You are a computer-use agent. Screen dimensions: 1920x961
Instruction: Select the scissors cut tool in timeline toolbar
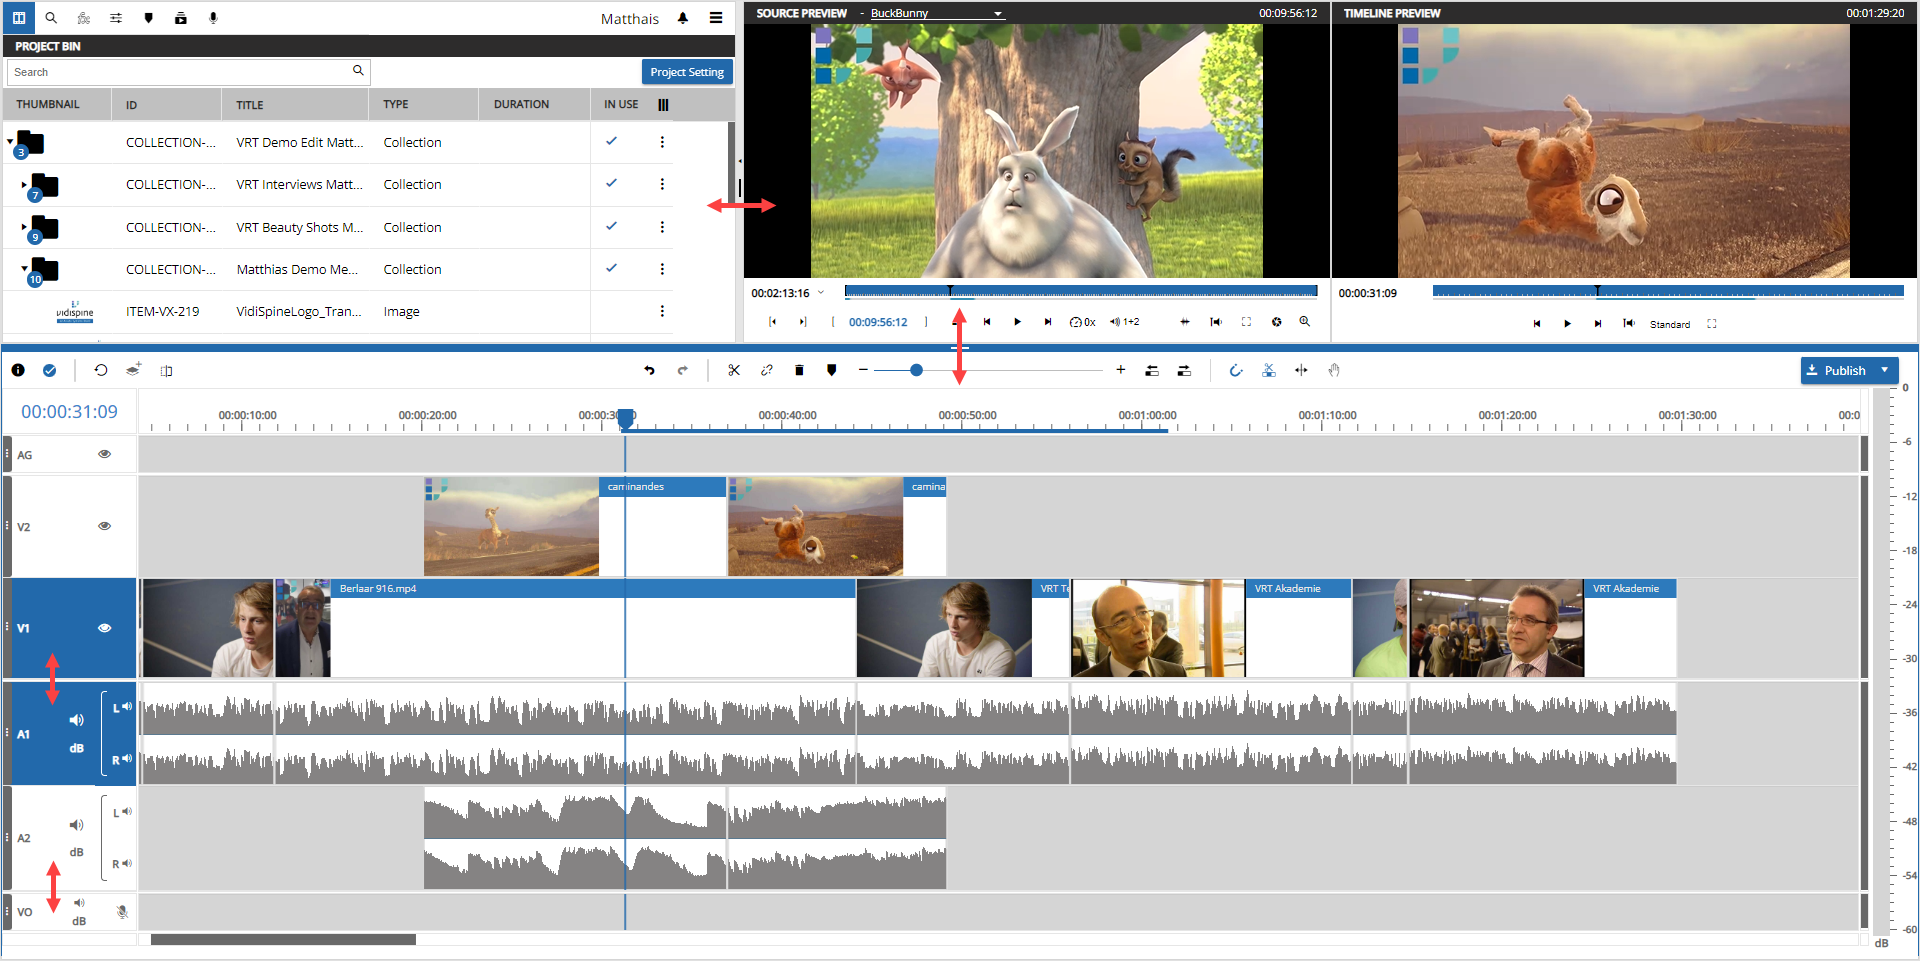(x=734, y=370)
